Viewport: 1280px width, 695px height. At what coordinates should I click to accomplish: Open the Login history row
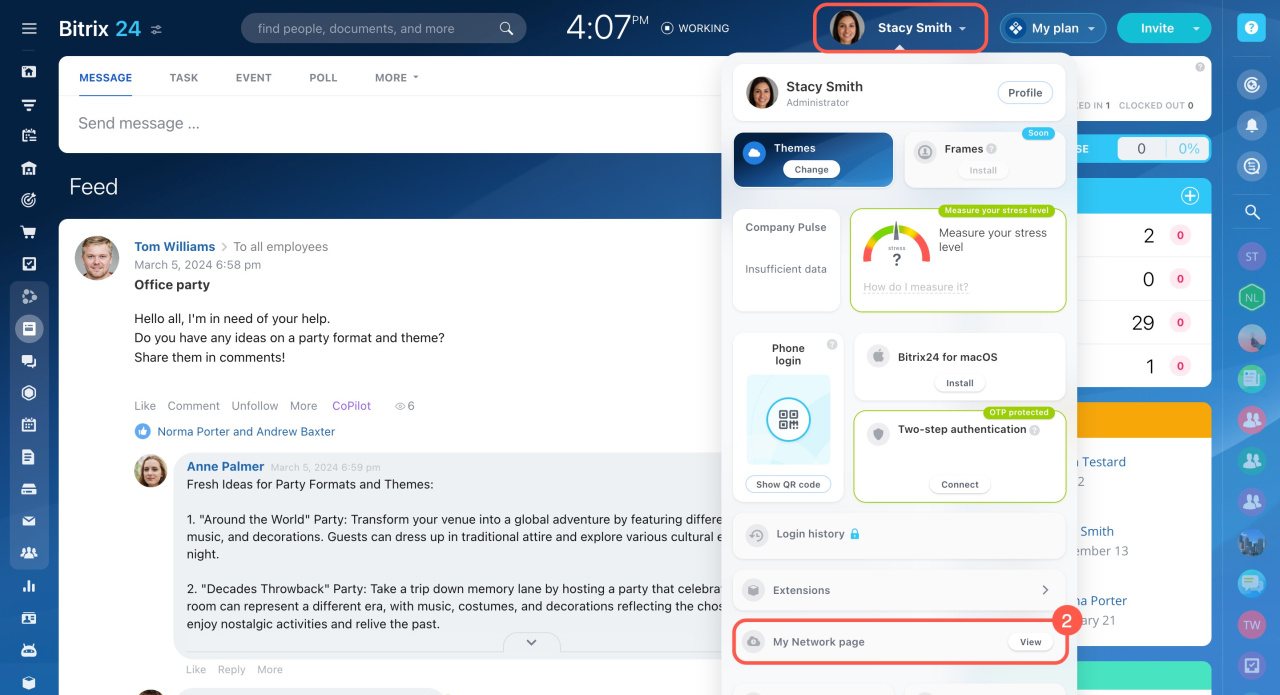click(899, 535)
